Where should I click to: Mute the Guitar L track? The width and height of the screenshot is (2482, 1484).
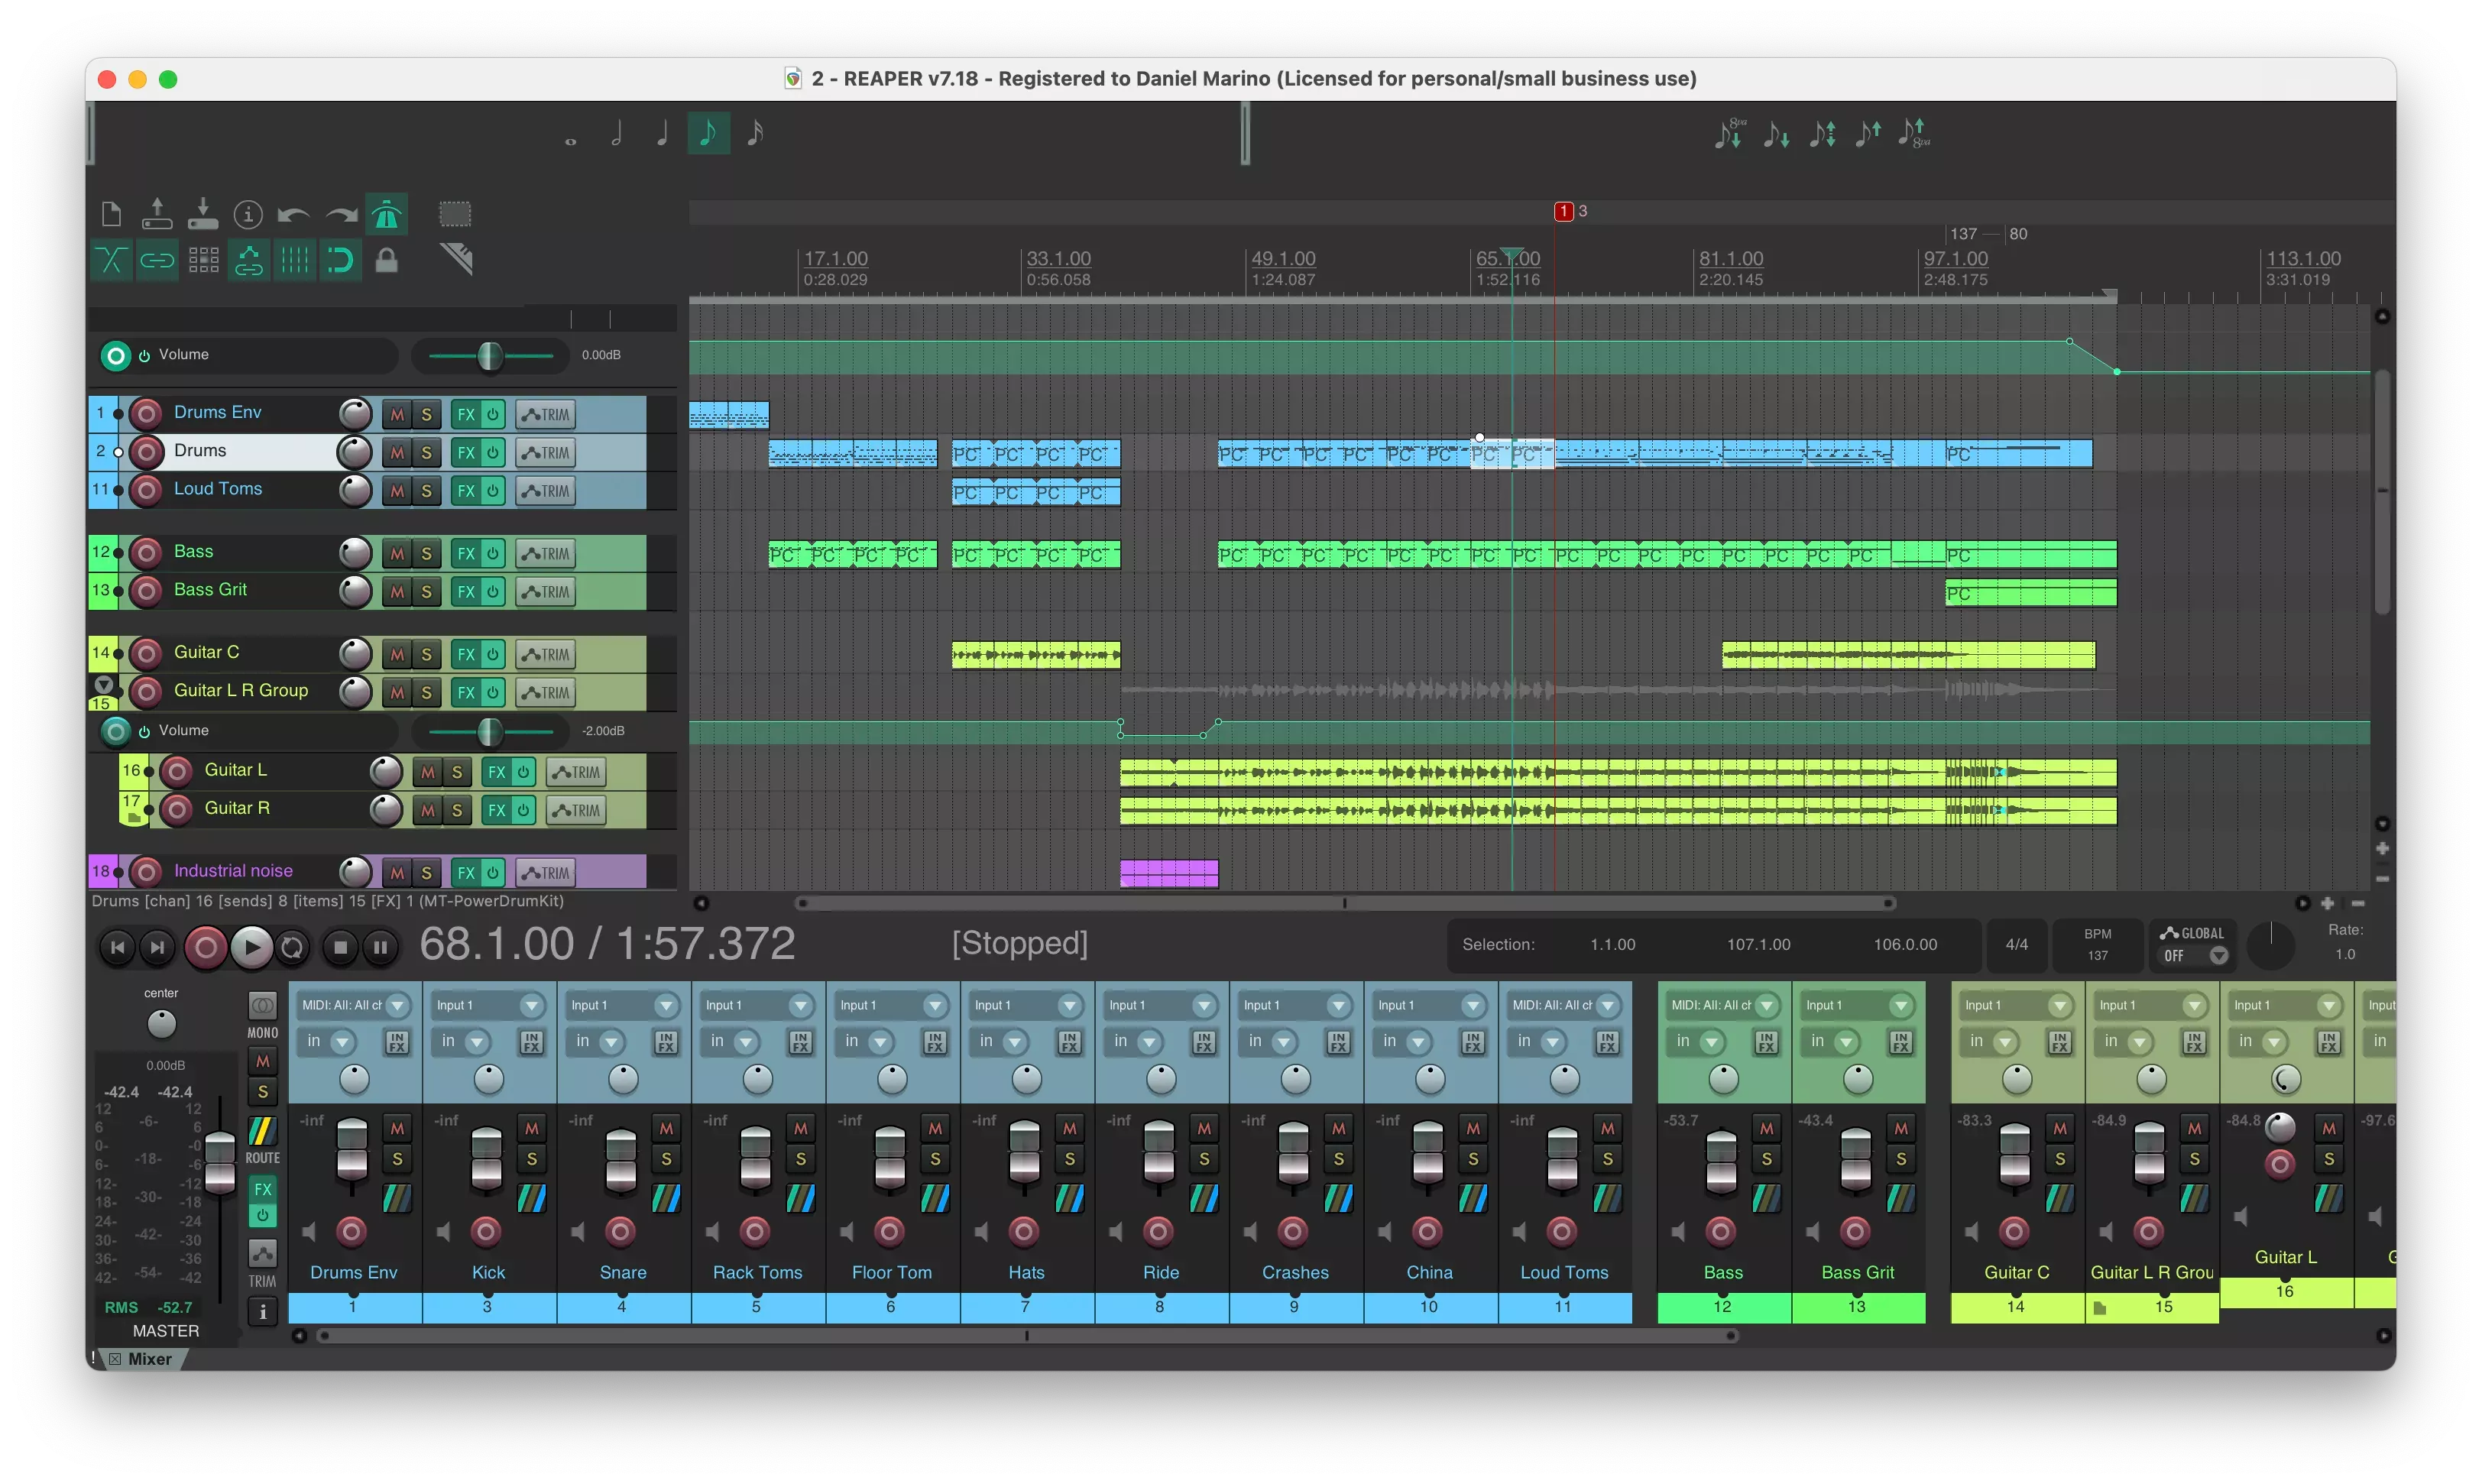coord(428,772)
